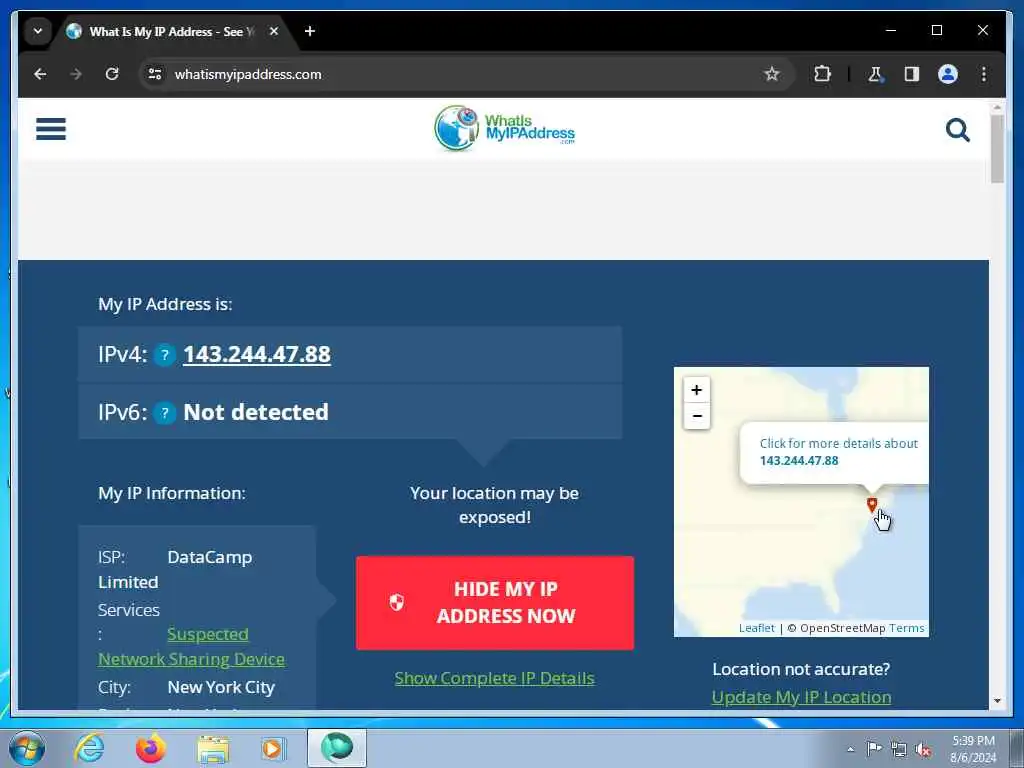Open the Chrome Labs flask icon
This screenshot has width=1024, height=768.
pos(875,74)
